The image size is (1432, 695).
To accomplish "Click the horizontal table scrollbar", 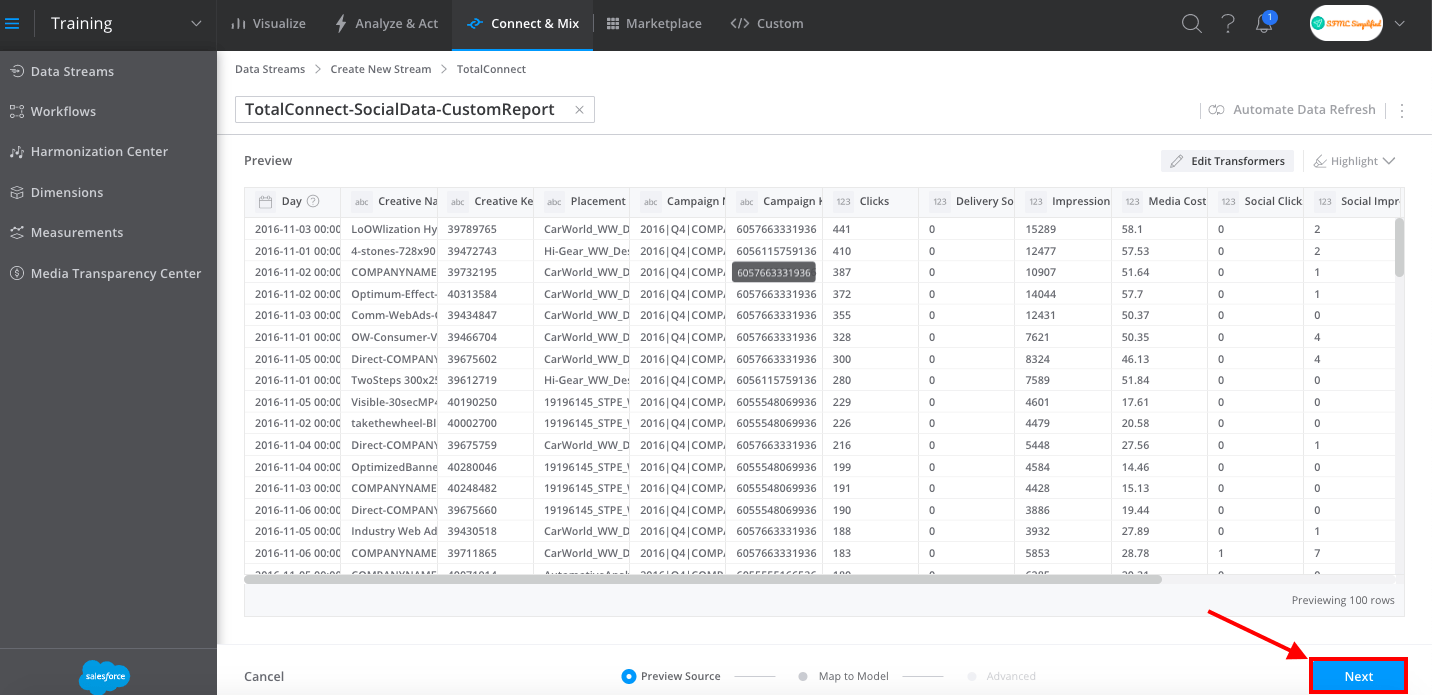I will pyautogui.click(x=703, y=579).
